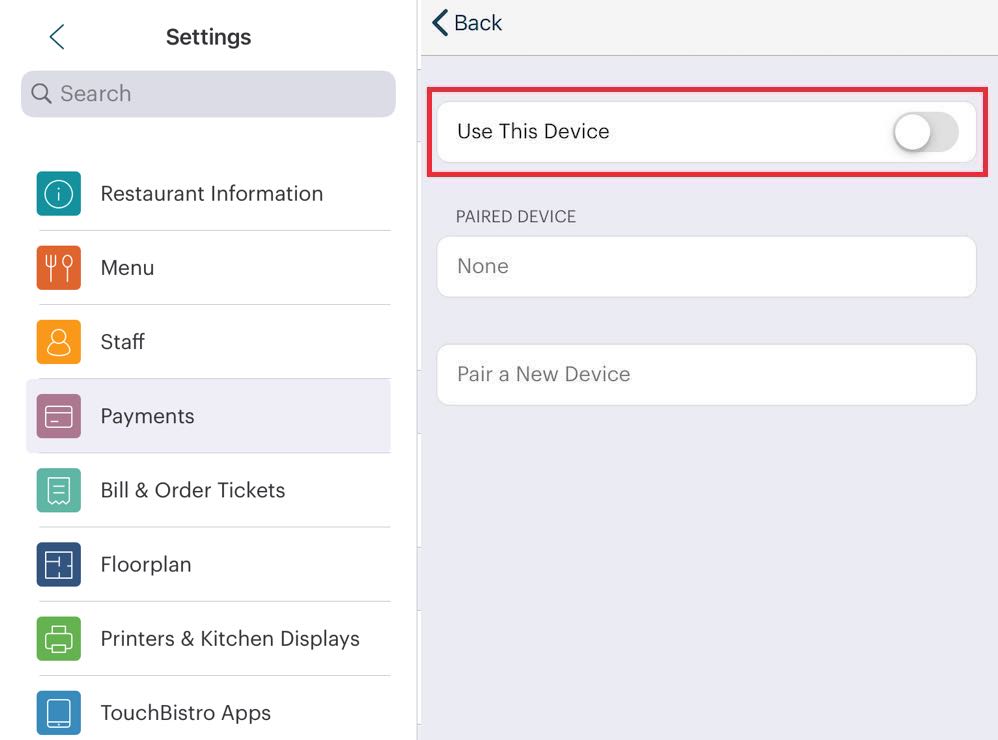The image size is (998, 740).
Task: Click the Bill & Order Tickets receipt icon
Action: click(59, 490)
